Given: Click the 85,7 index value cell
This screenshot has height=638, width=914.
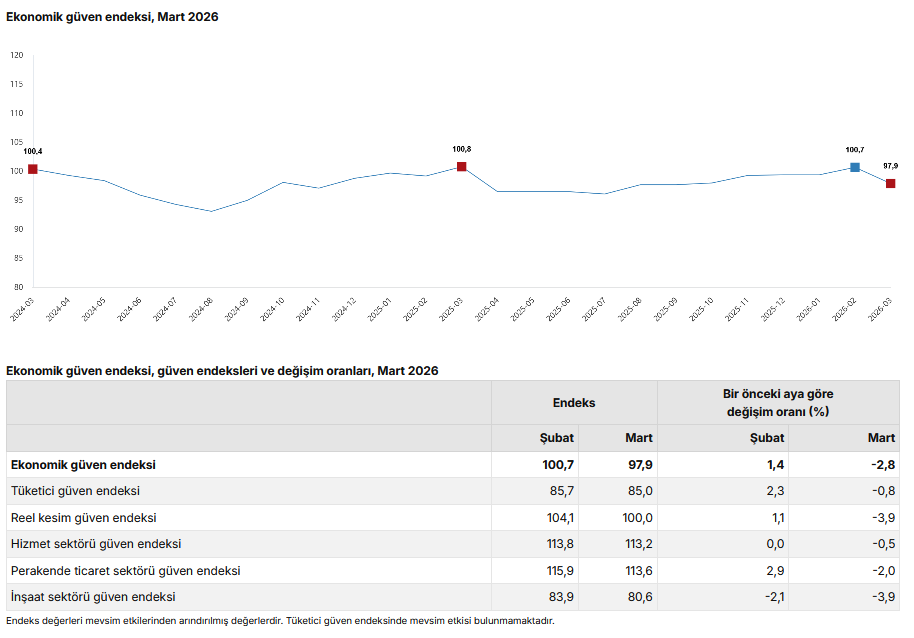Looking at the screenshot, I should pos(557,491).
